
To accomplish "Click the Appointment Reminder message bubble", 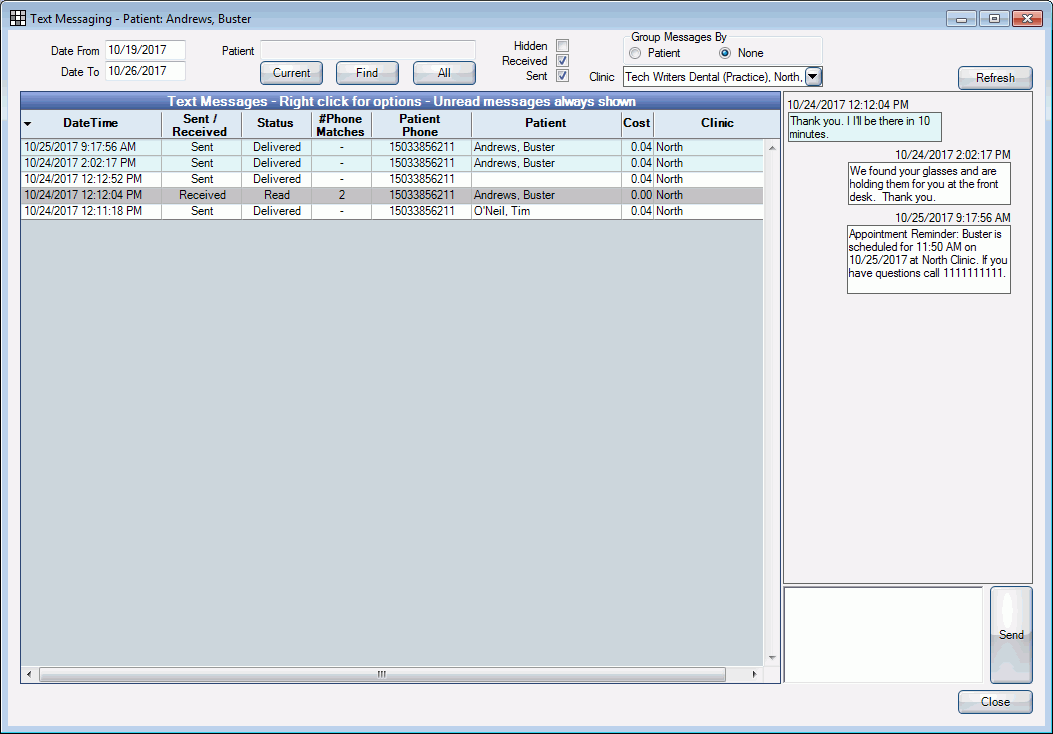I will pyautogui.click(x=929, y=260).
